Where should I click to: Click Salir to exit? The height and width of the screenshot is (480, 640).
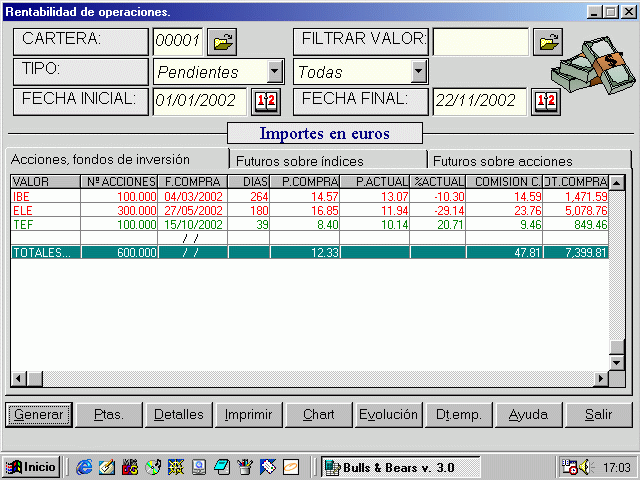598,415
